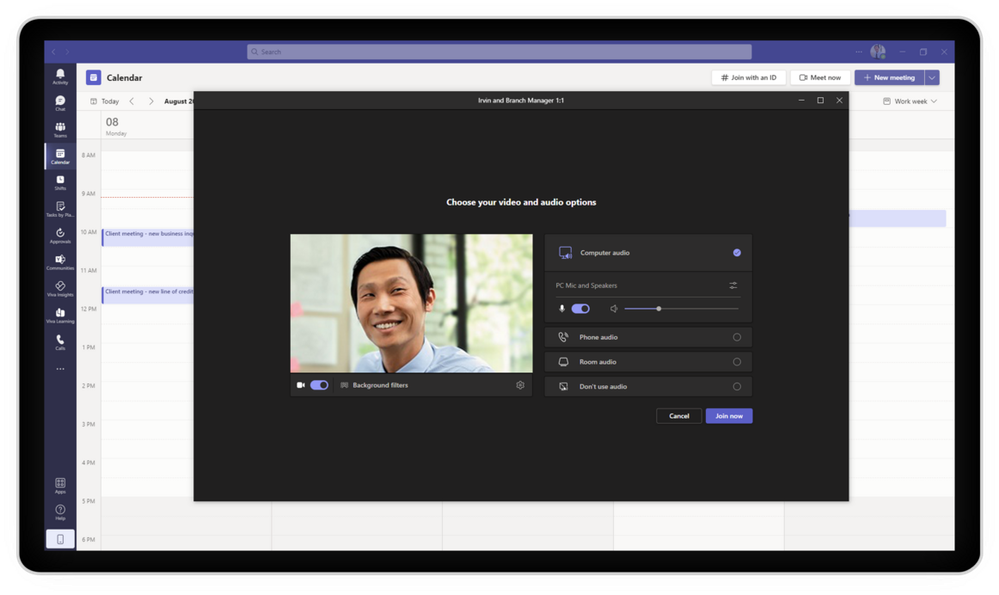999x595 pixels.
Task: Select the Phone audio option
Action: 648,337
